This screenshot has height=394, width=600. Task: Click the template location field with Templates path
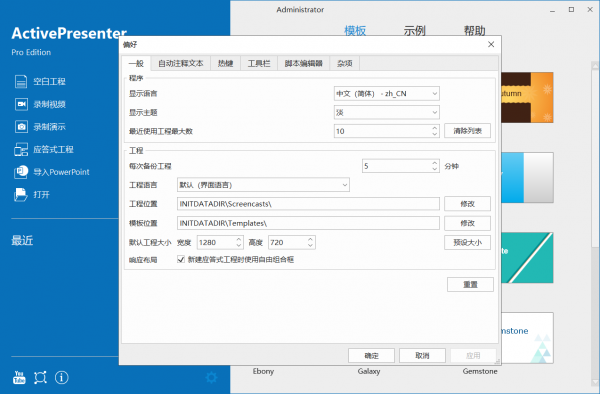point(308,223)
